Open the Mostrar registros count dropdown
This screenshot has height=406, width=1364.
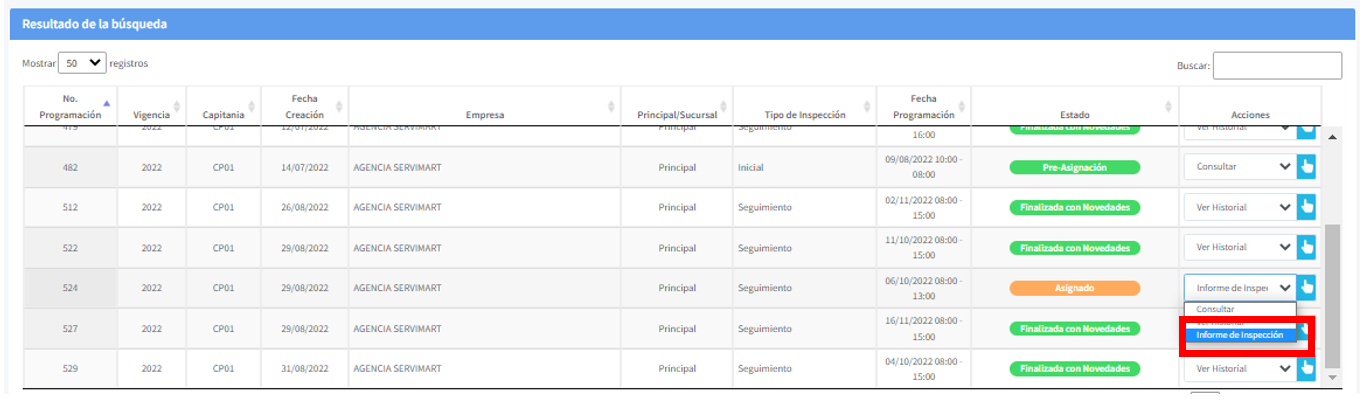[x=83, y=63]
